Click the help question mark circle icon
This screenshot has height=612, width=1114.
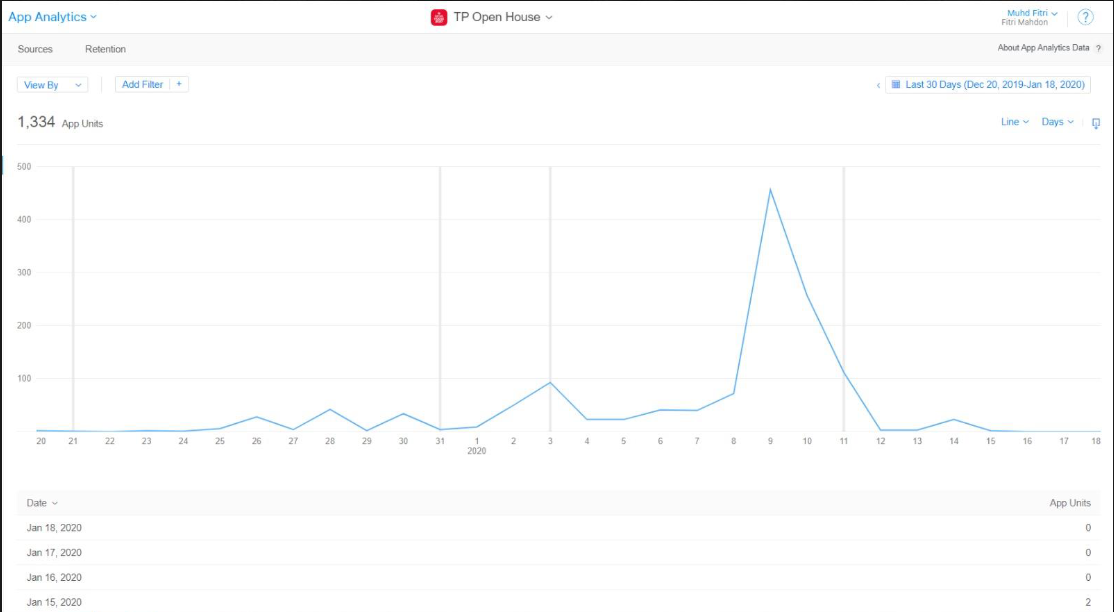pyautogui.click(x=1085, y=17)
